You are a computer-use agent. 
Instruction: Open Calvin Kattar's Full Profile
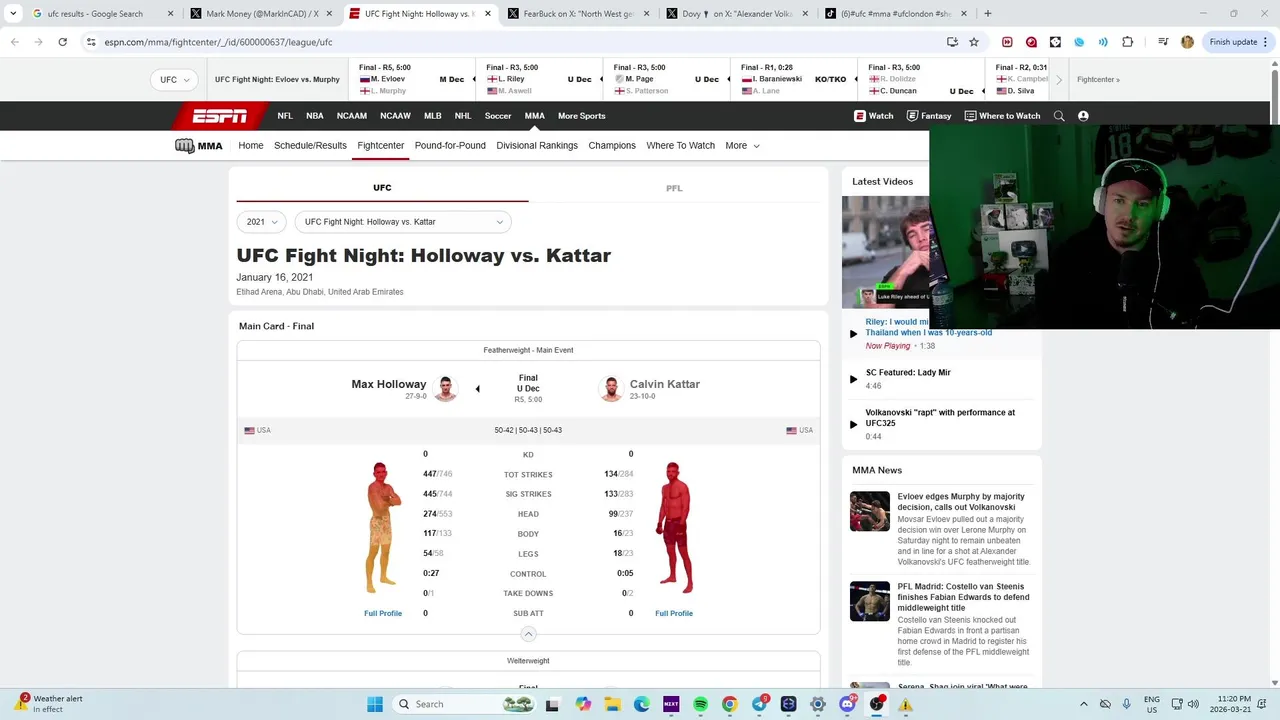click(674, 613)
